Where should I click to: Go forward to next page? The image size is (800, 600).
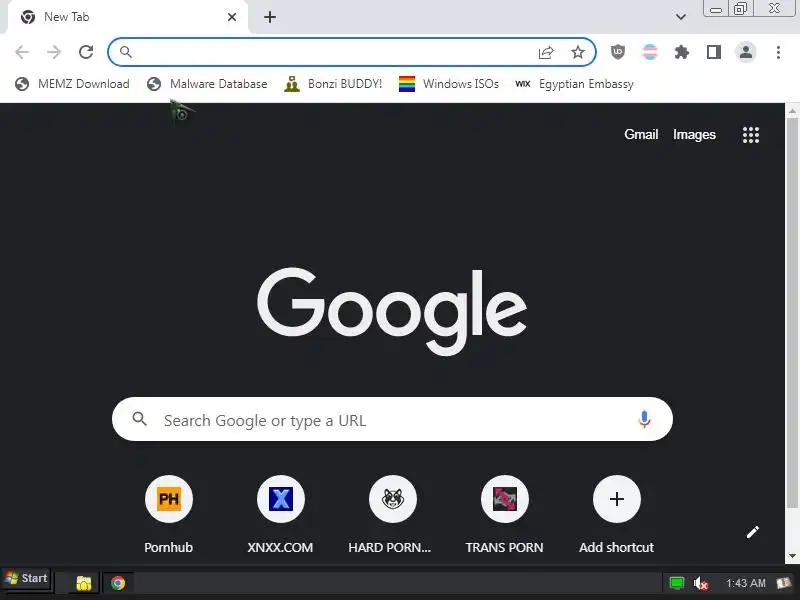pyautogui.click(x=54, y=52)
